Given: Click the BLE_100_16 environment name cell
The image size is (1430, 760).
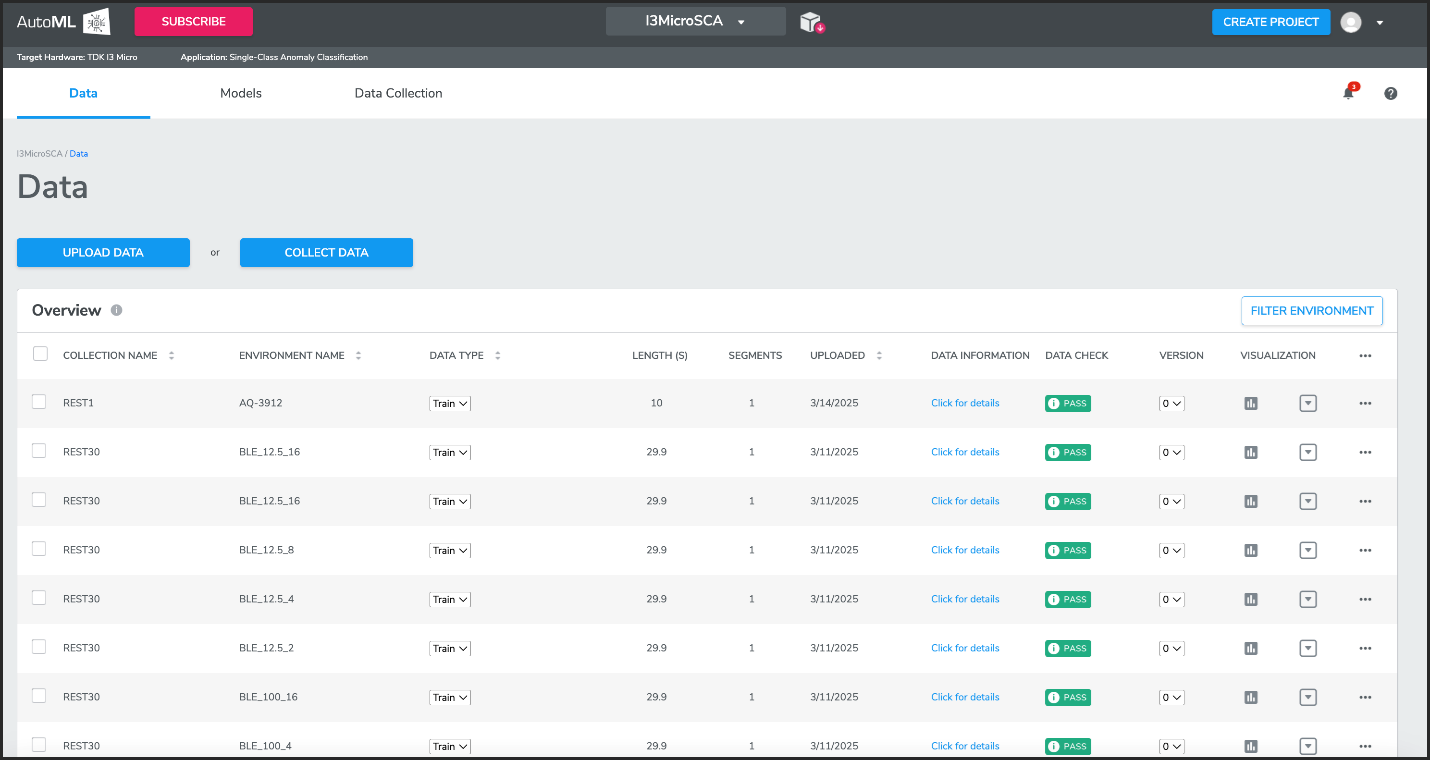Looking at the screenshot, I should (270, 697).
